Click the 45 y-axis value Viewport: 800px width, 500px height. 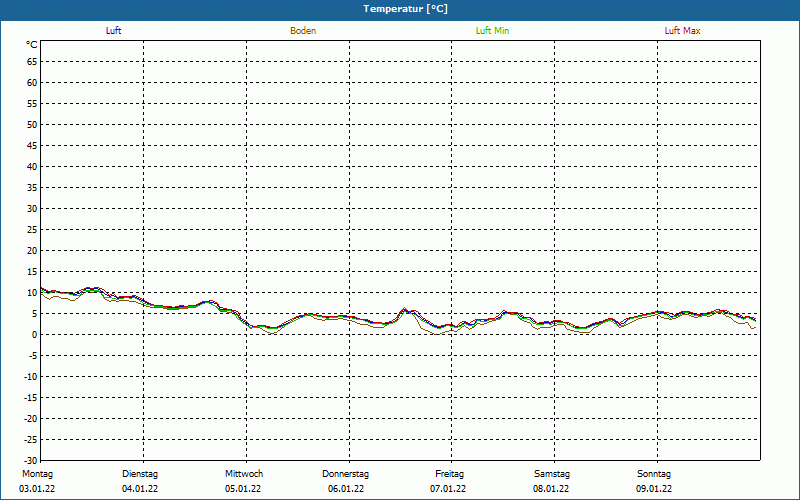point(32,145)
